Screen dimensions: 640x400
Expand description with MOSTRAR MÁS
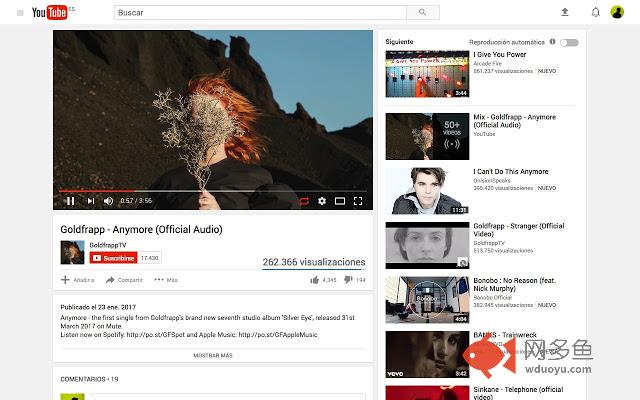click(x=213, y=356)
